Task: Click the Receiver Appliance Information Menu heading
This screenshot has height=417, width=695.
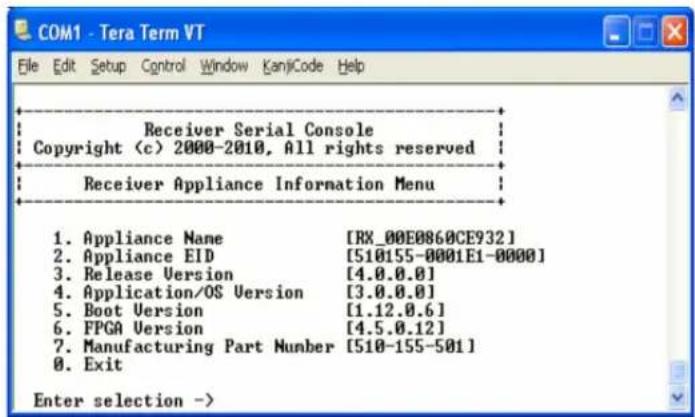Action: (x=259, y=184)
